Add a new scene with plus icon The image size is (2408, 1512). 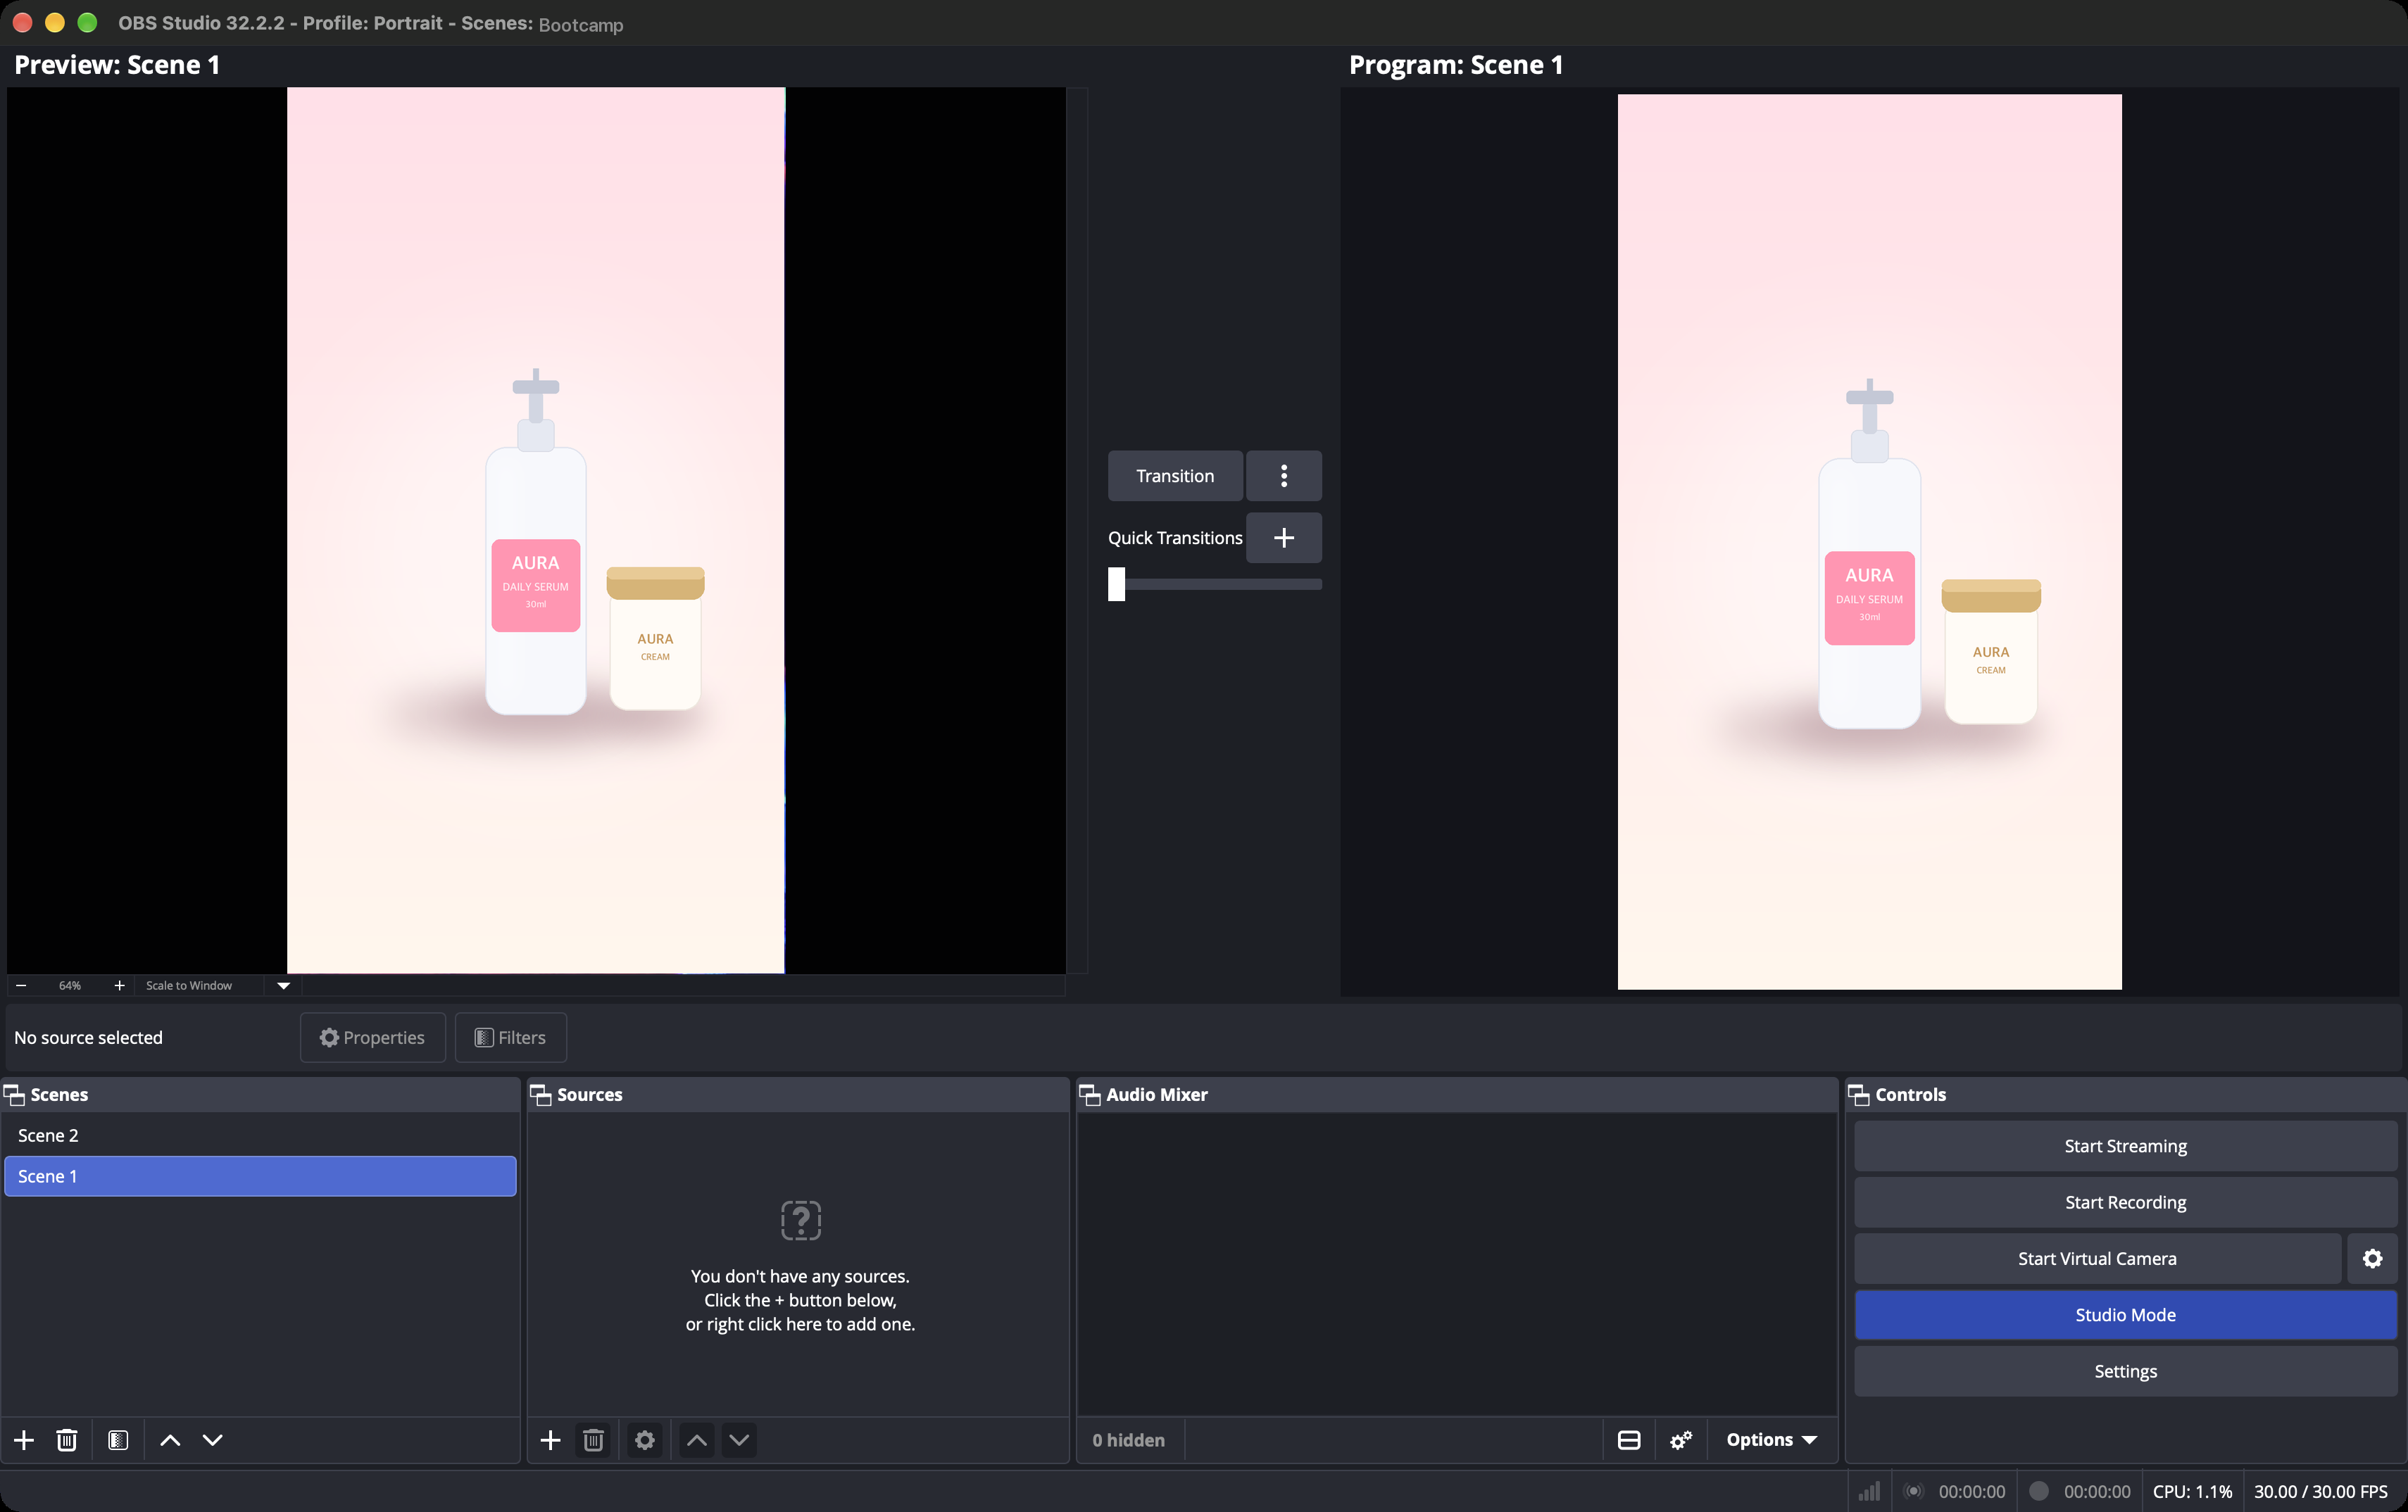(x=24, y=1440)
